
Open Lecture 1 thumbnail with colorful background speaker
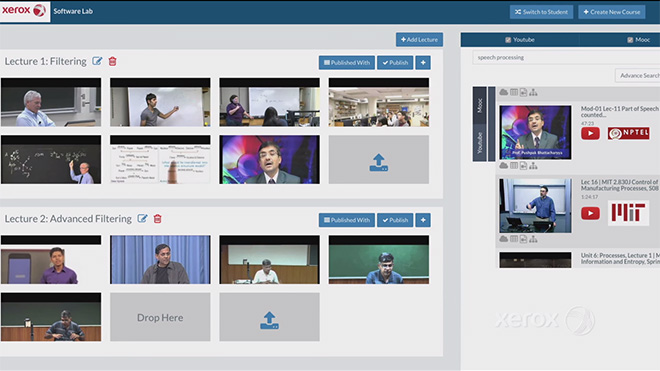(x=269, y=160)
